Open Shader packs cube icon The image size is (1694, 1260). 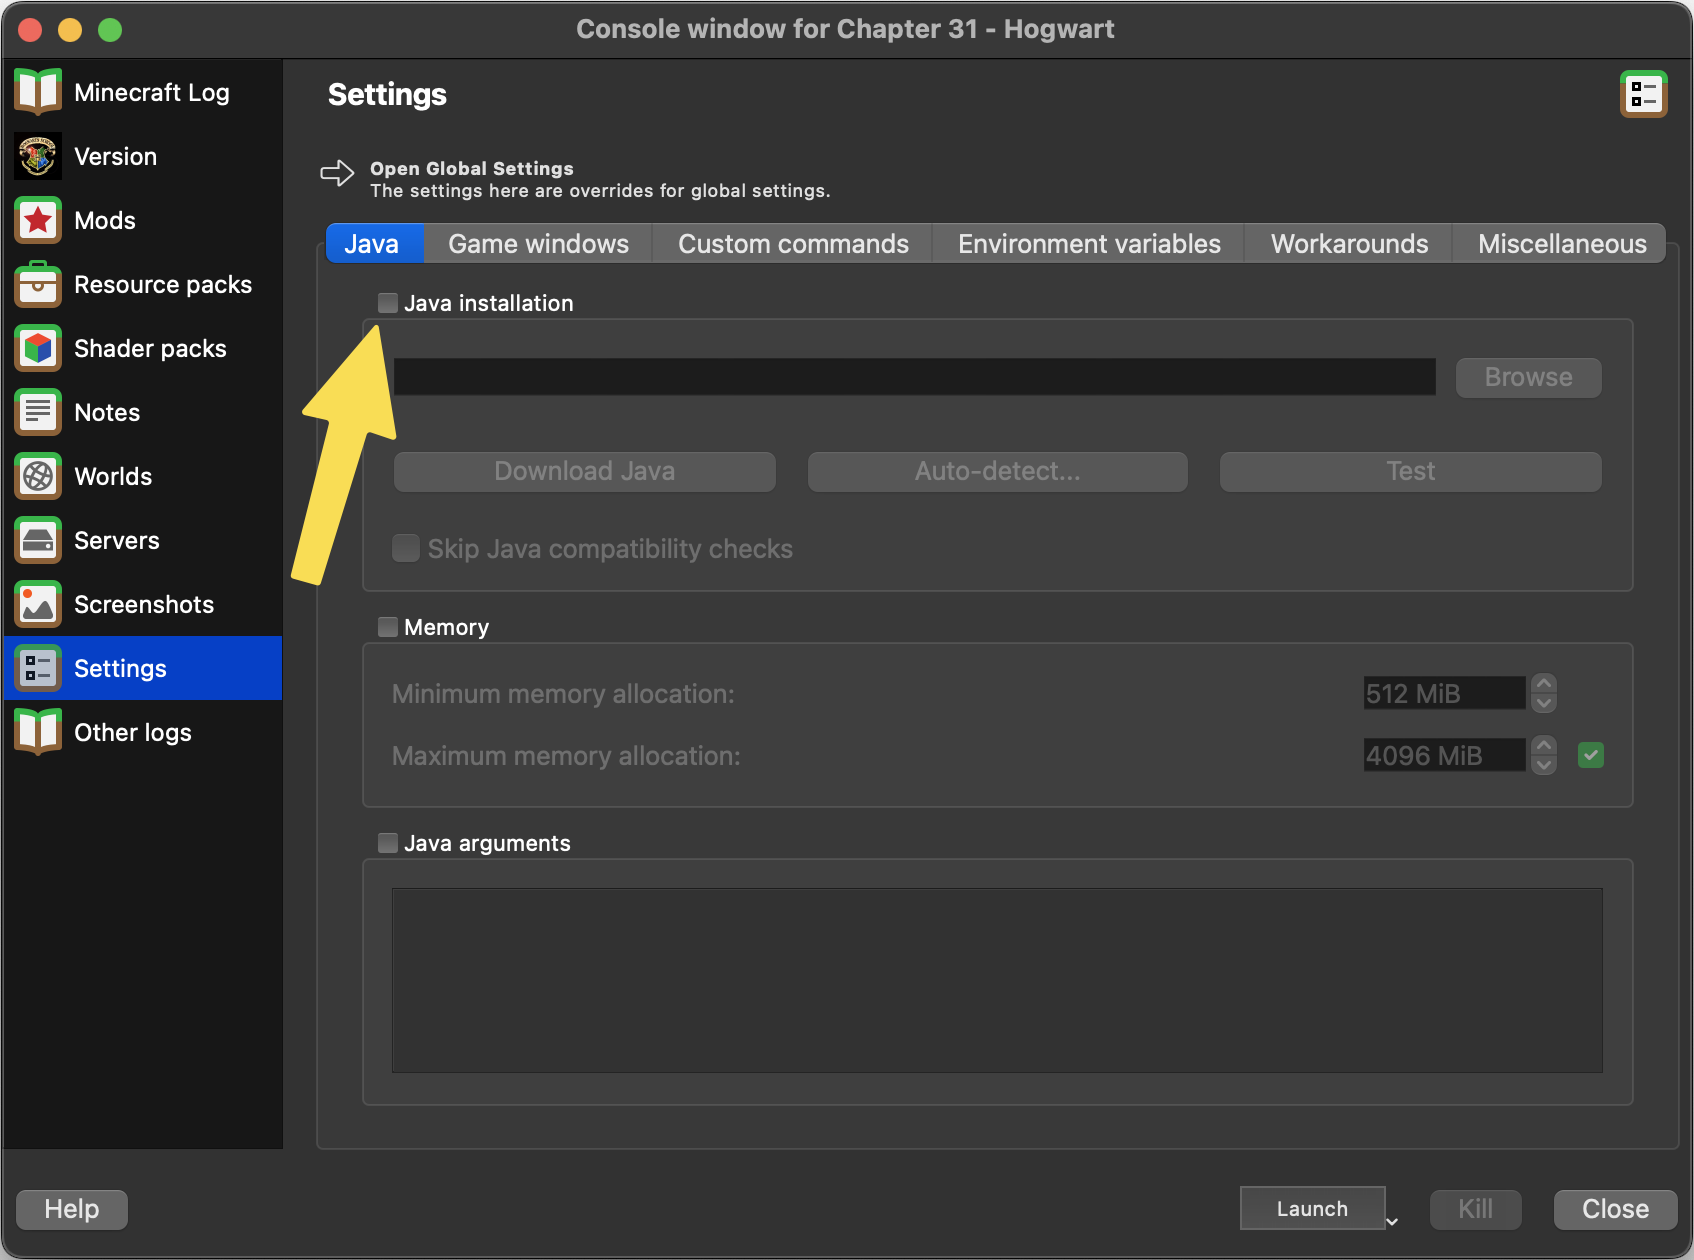(38, 348)
